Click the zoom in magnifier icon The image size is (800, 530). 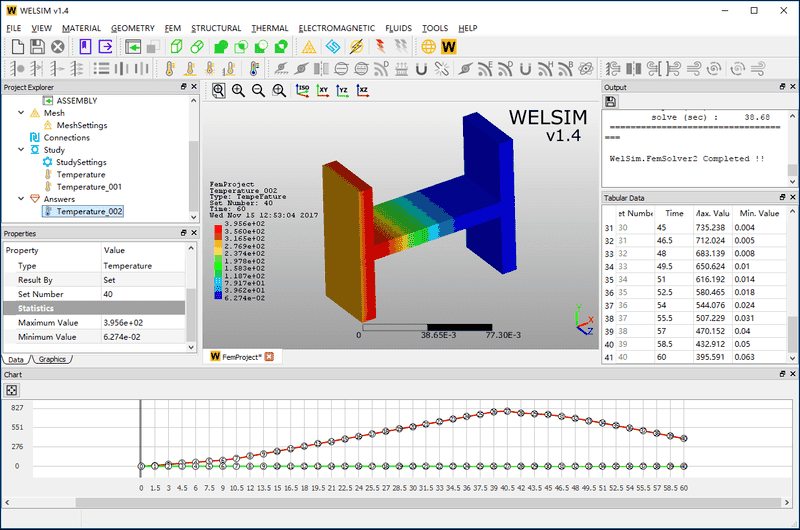click(239, 90)
